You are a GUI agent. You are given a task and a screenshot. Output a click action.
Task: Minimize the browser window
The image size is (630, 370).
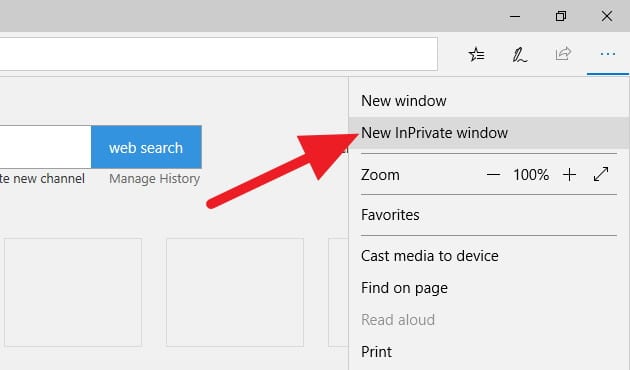pyautogui.click(x=515, y=16)
